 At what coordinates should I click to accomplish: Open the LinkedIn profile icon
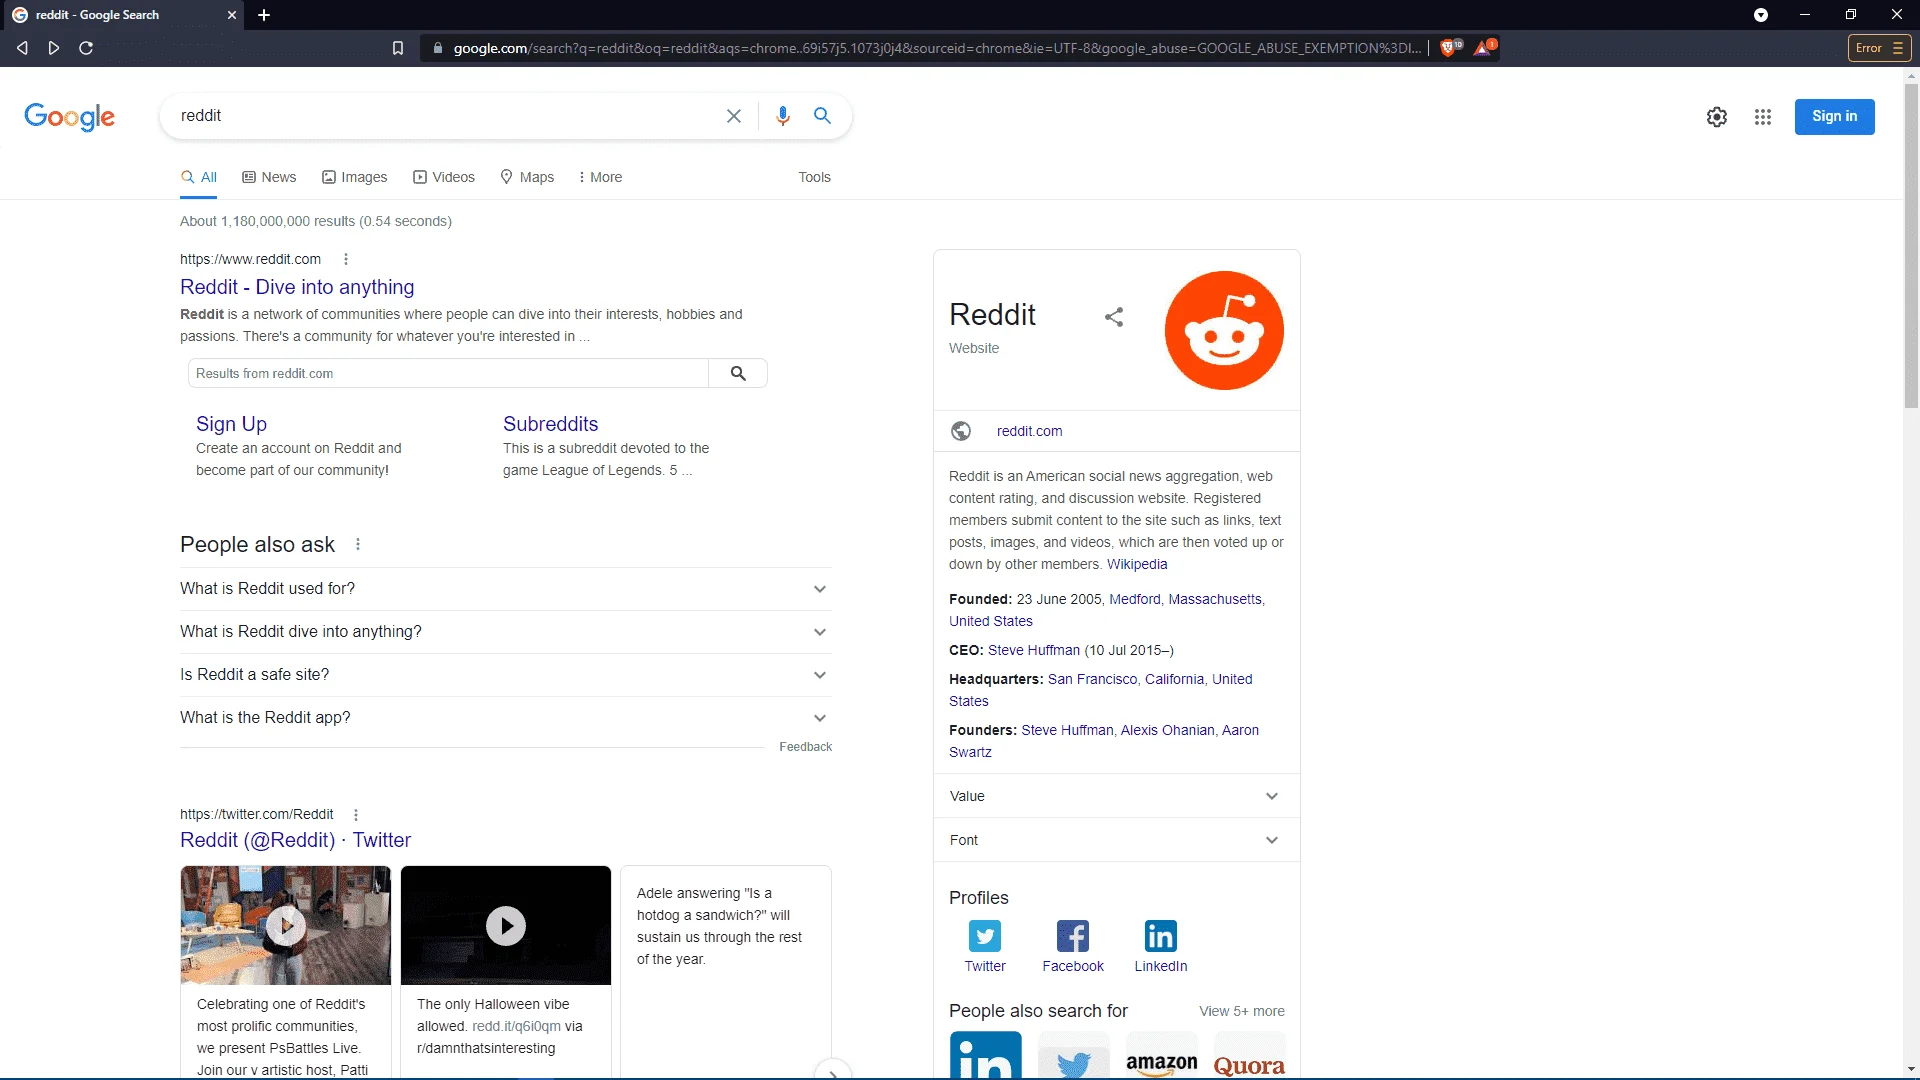(x=1161, y=937)
